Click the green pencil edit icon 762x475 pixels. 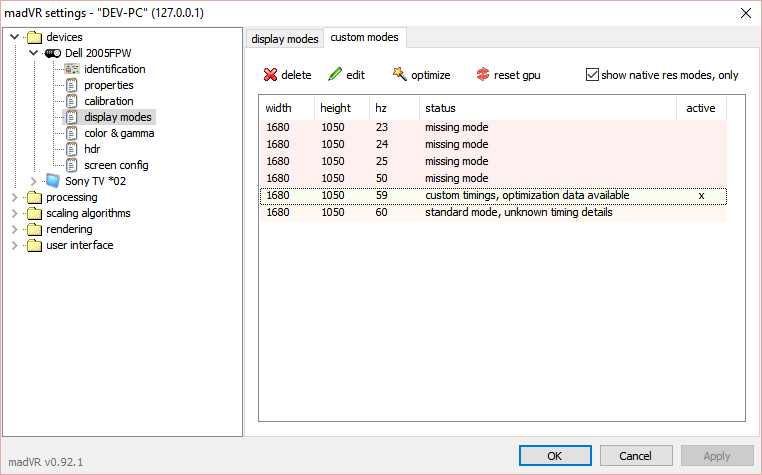pos(335,75)
